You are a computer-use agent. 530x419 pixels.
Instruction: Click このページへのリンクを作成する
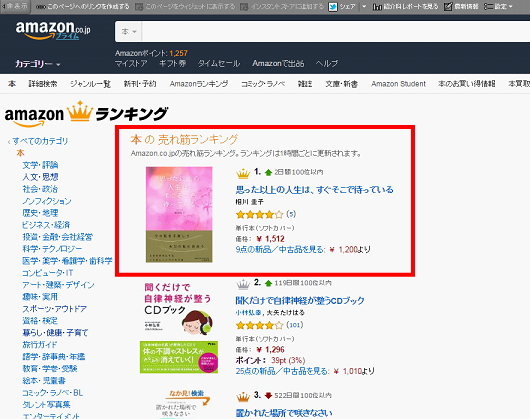(x=82, y=6)
